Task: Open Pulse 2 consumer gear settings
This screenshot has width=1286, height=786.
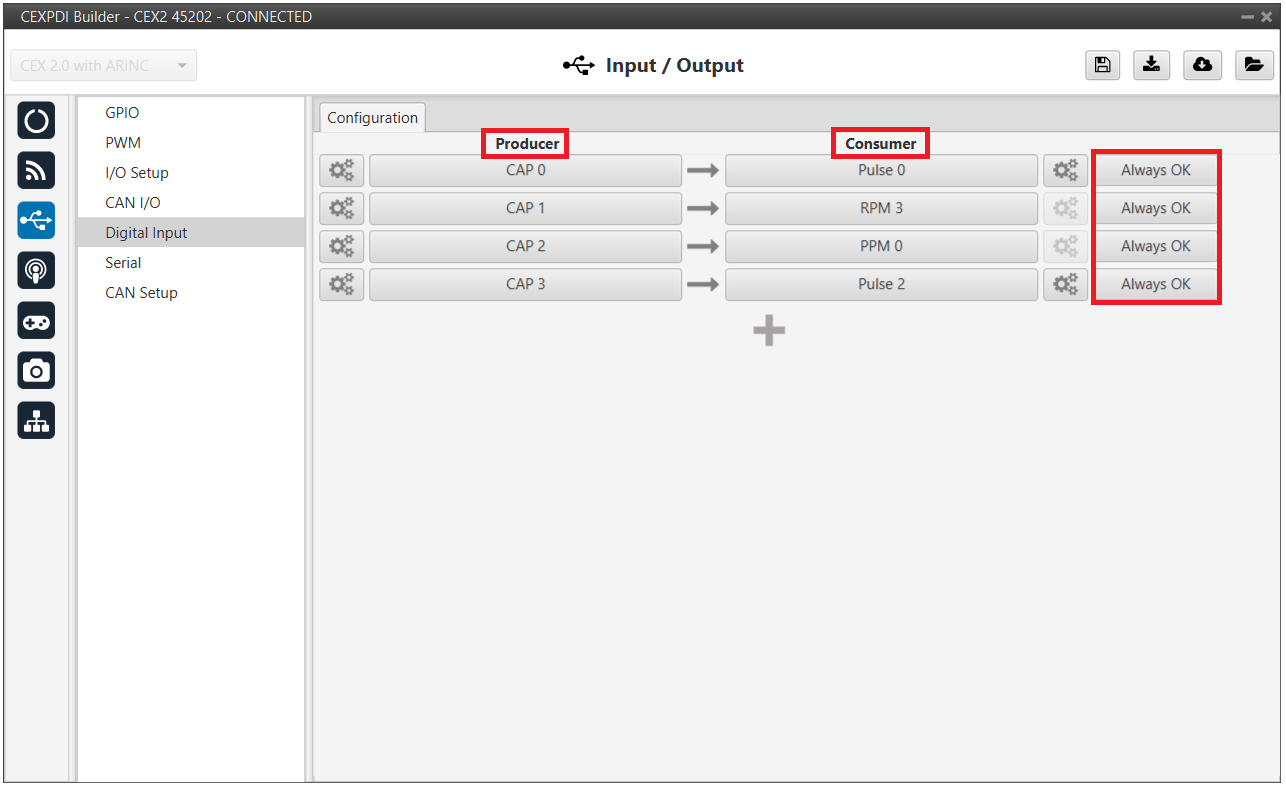Action: click(x=1065, y=285)
